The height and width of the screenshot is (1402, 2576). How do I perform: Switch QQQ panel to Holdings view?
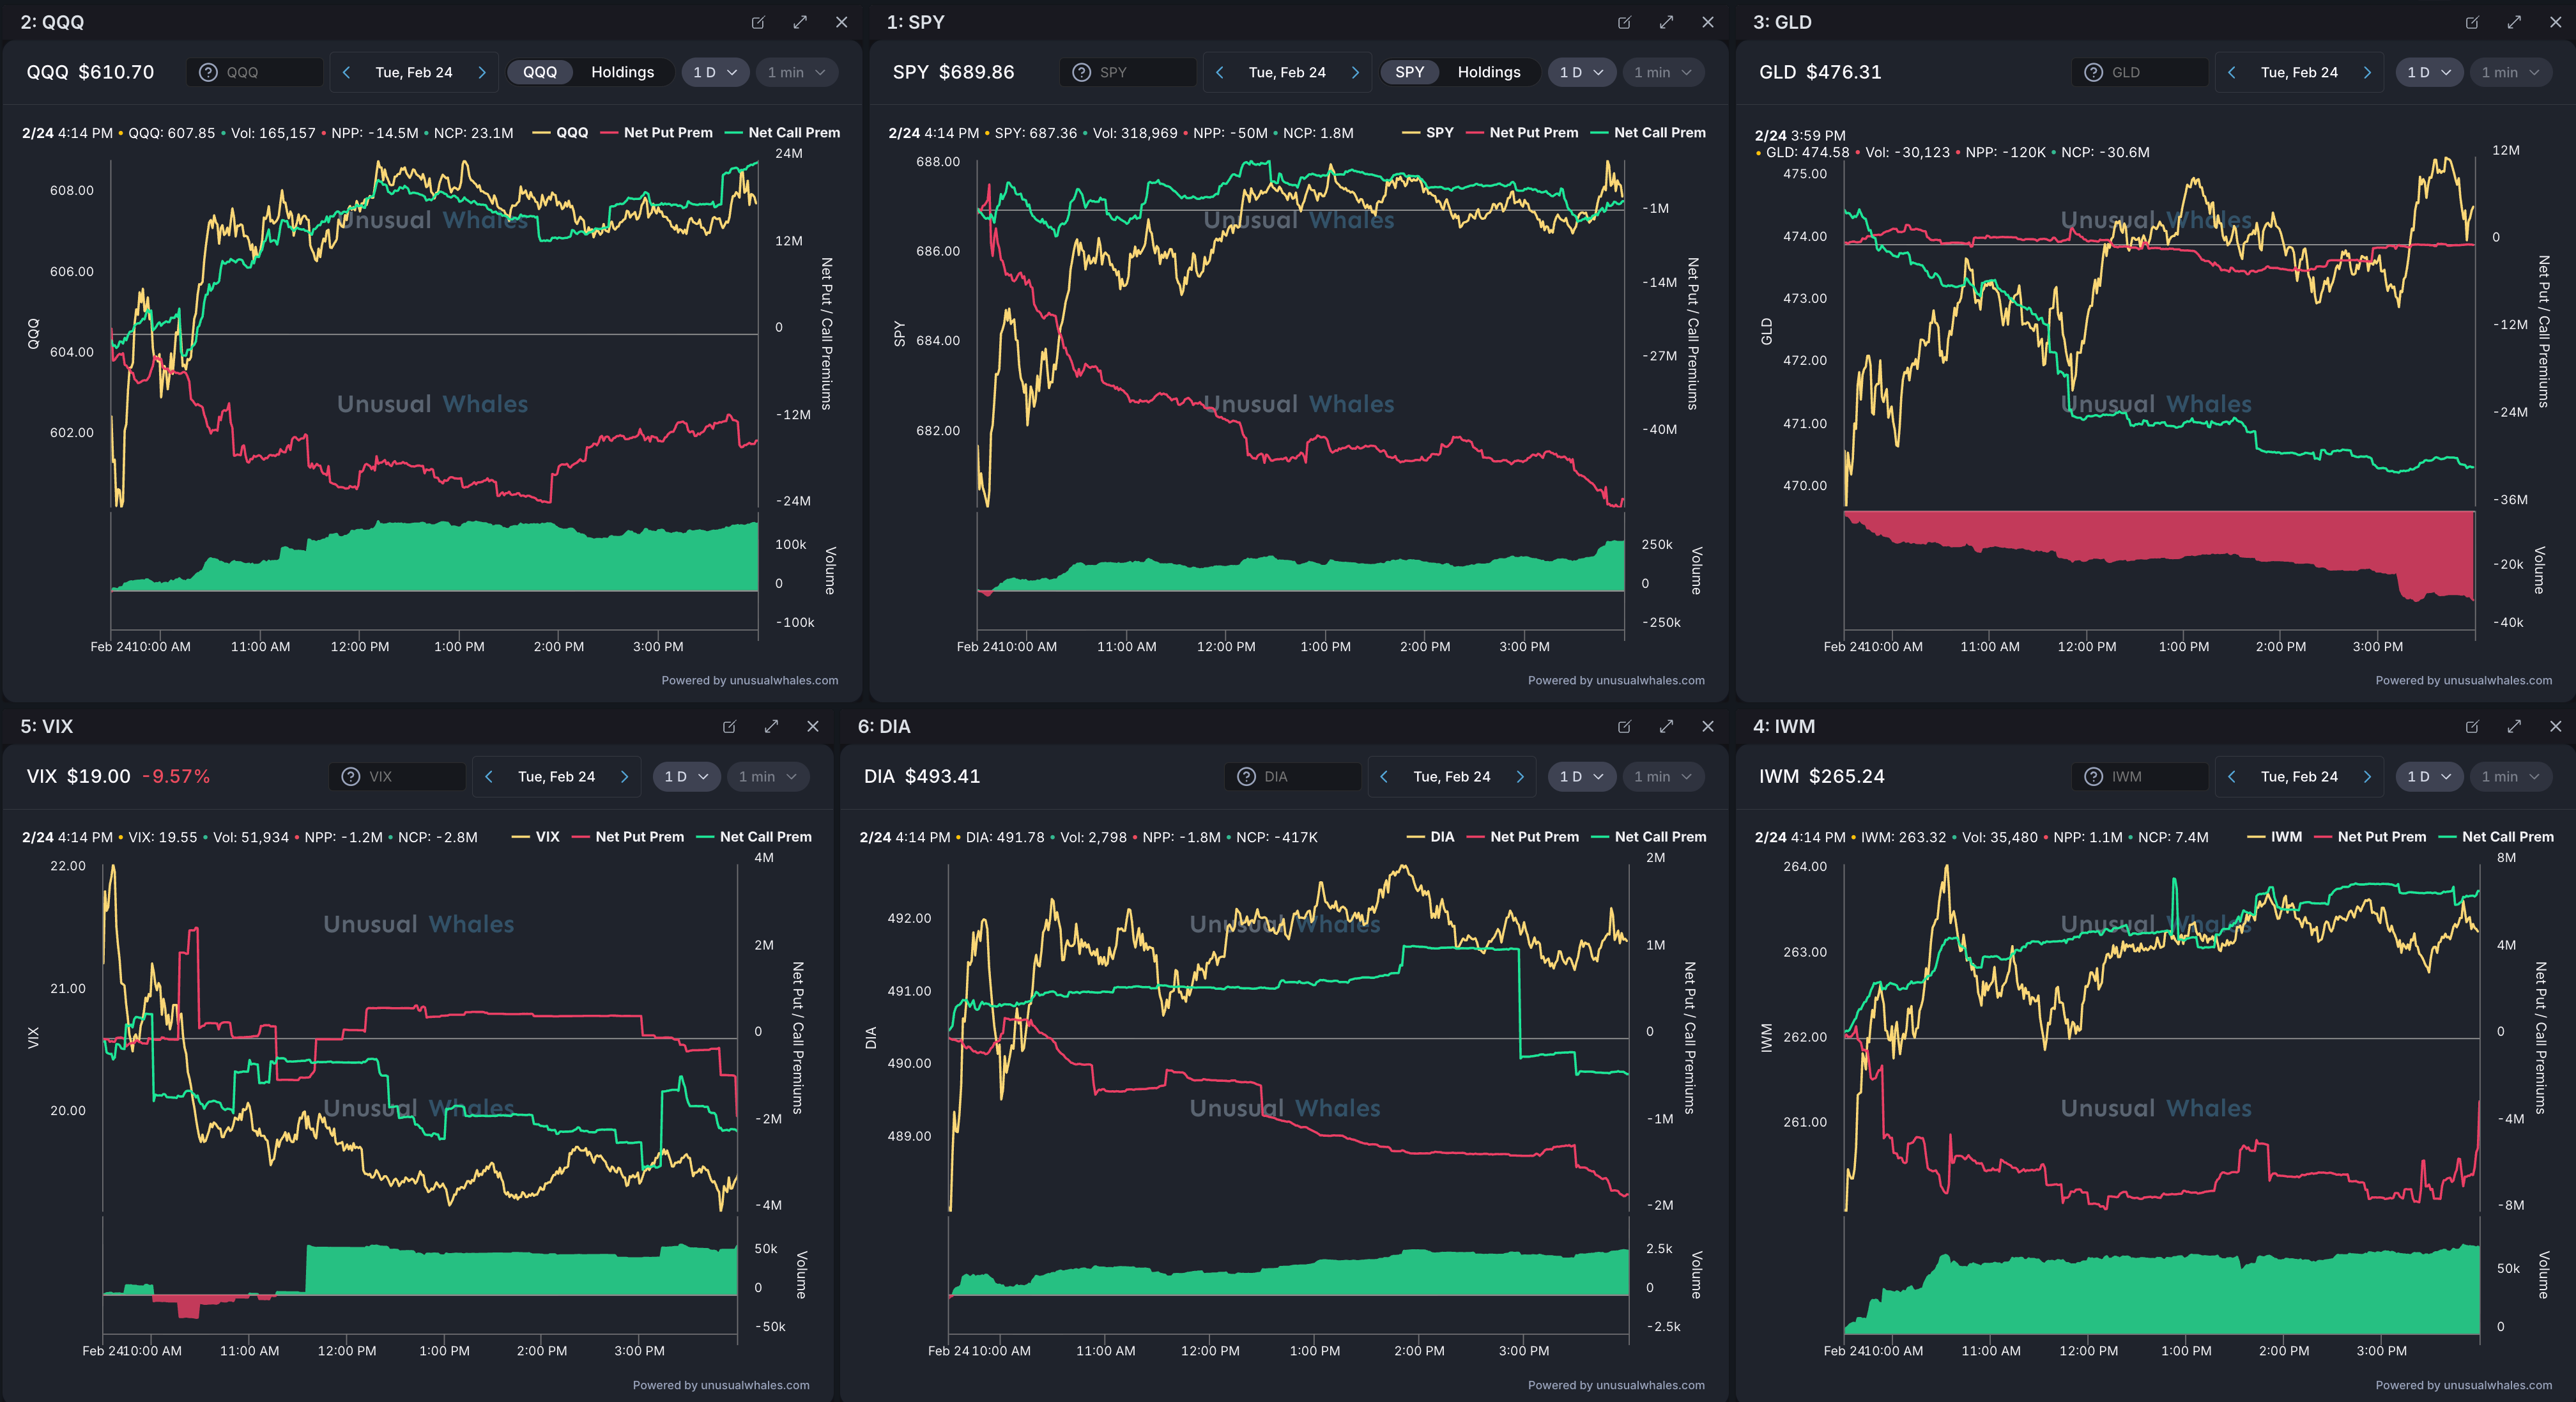[622, 72]
